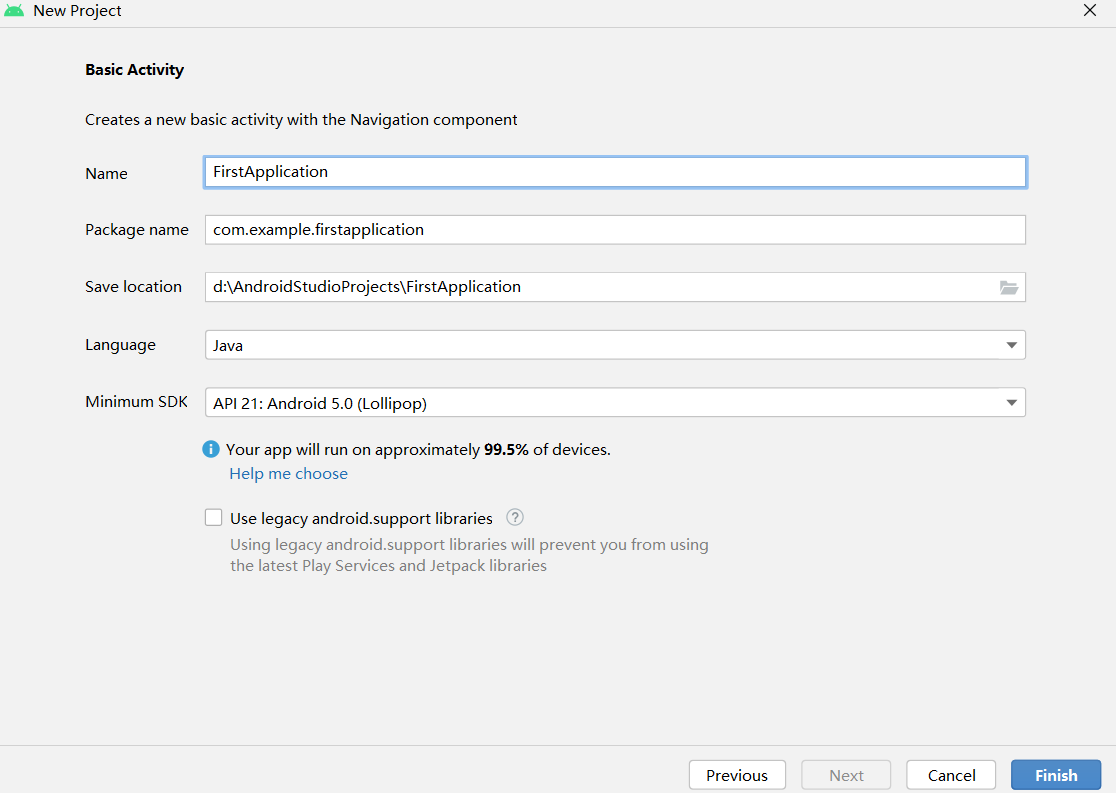The width and height of the screenshot is (1116, 793).
Task: Click the 99.5% device coverage text
Action: [506, 450]
